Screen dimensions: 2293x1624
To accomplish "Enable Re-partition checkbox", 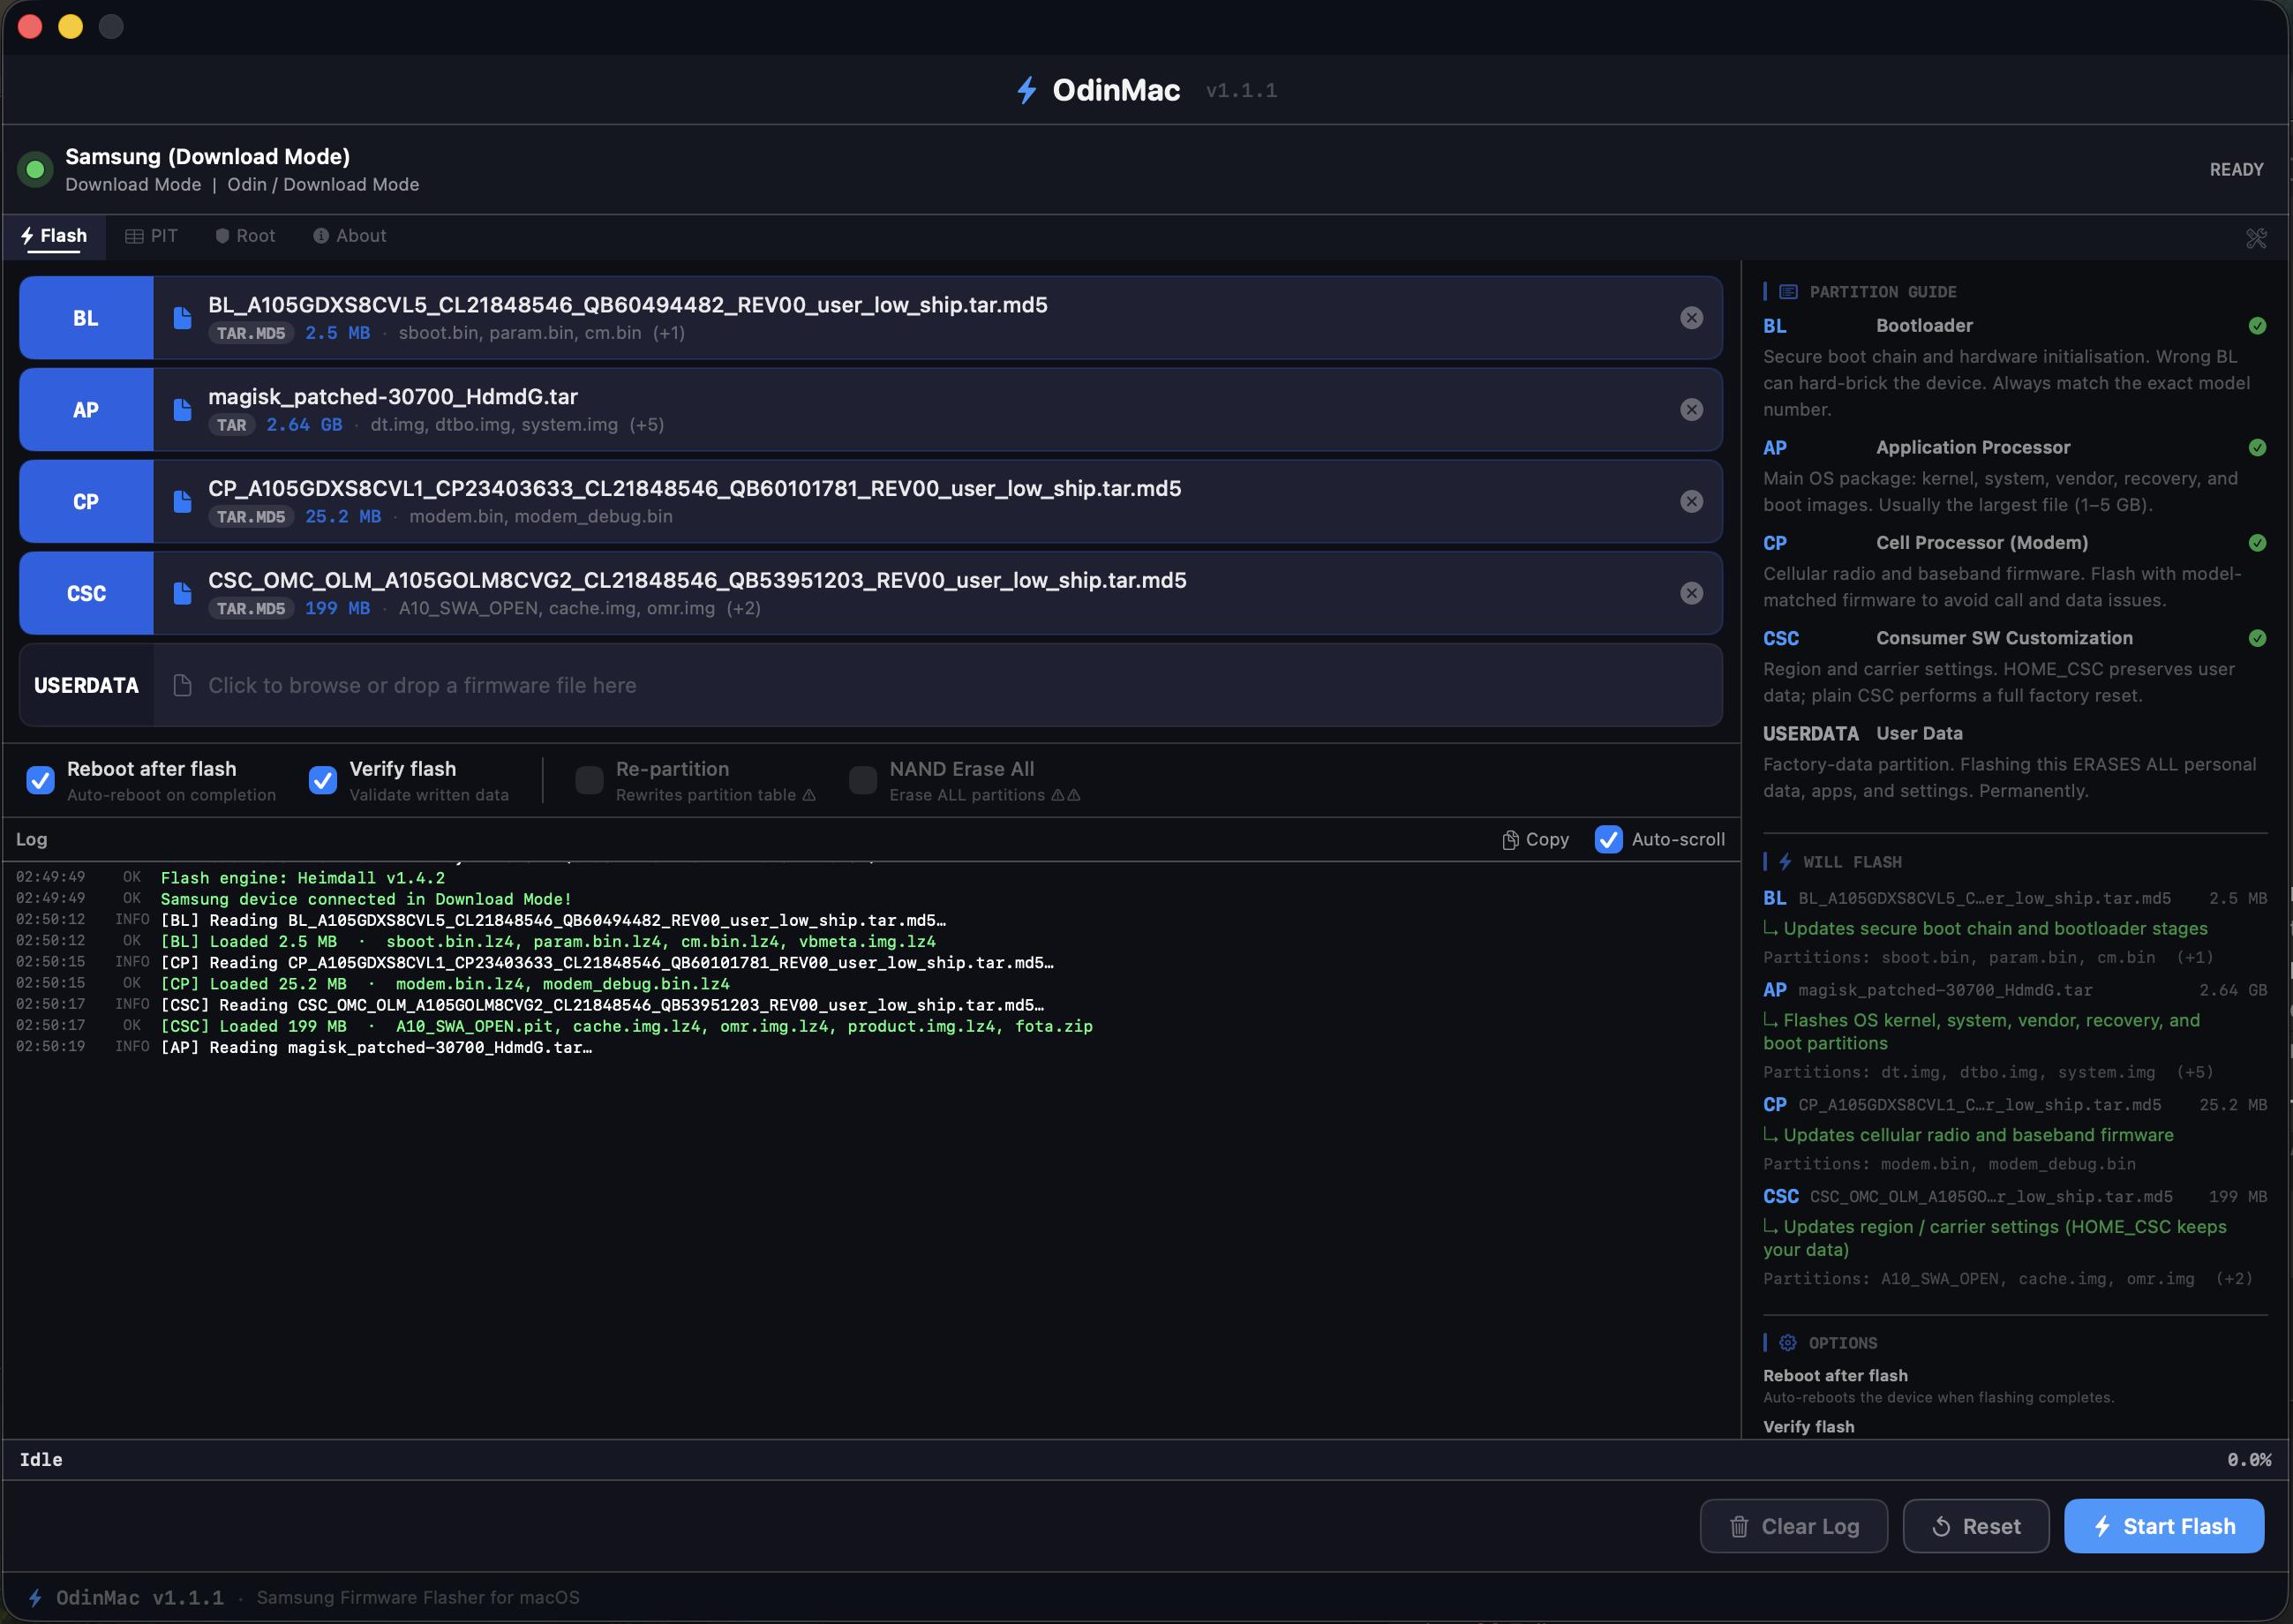I will pos(589,780).
